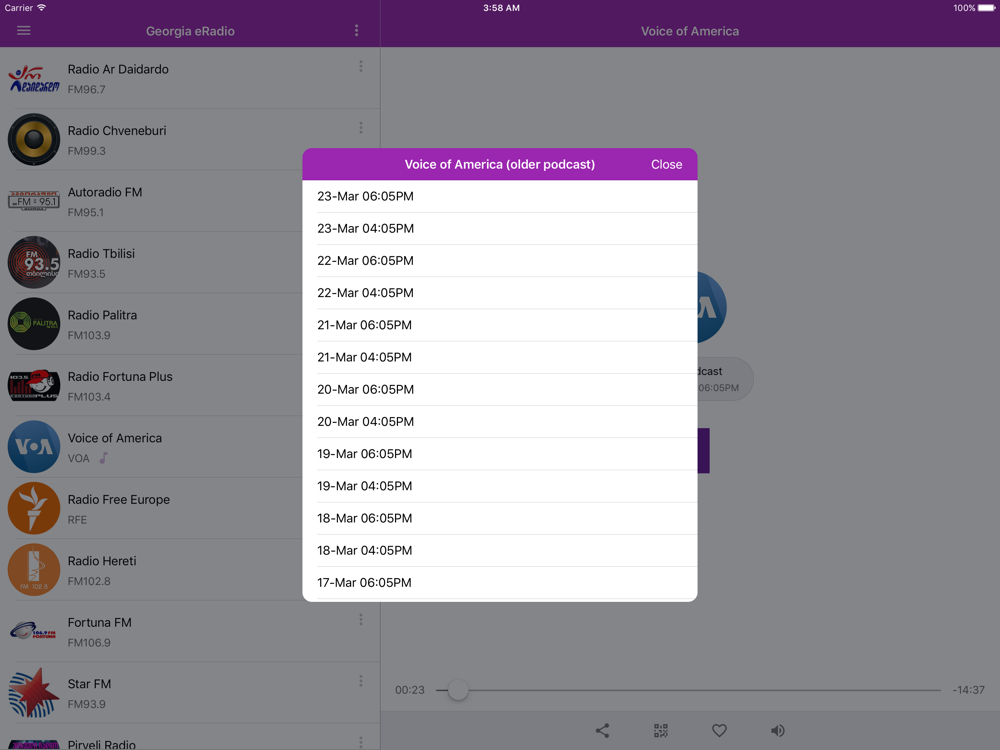Open the QR code icon in the player toolbar
This screenshot has width=1000, height=750.
(x=661, y=730)
